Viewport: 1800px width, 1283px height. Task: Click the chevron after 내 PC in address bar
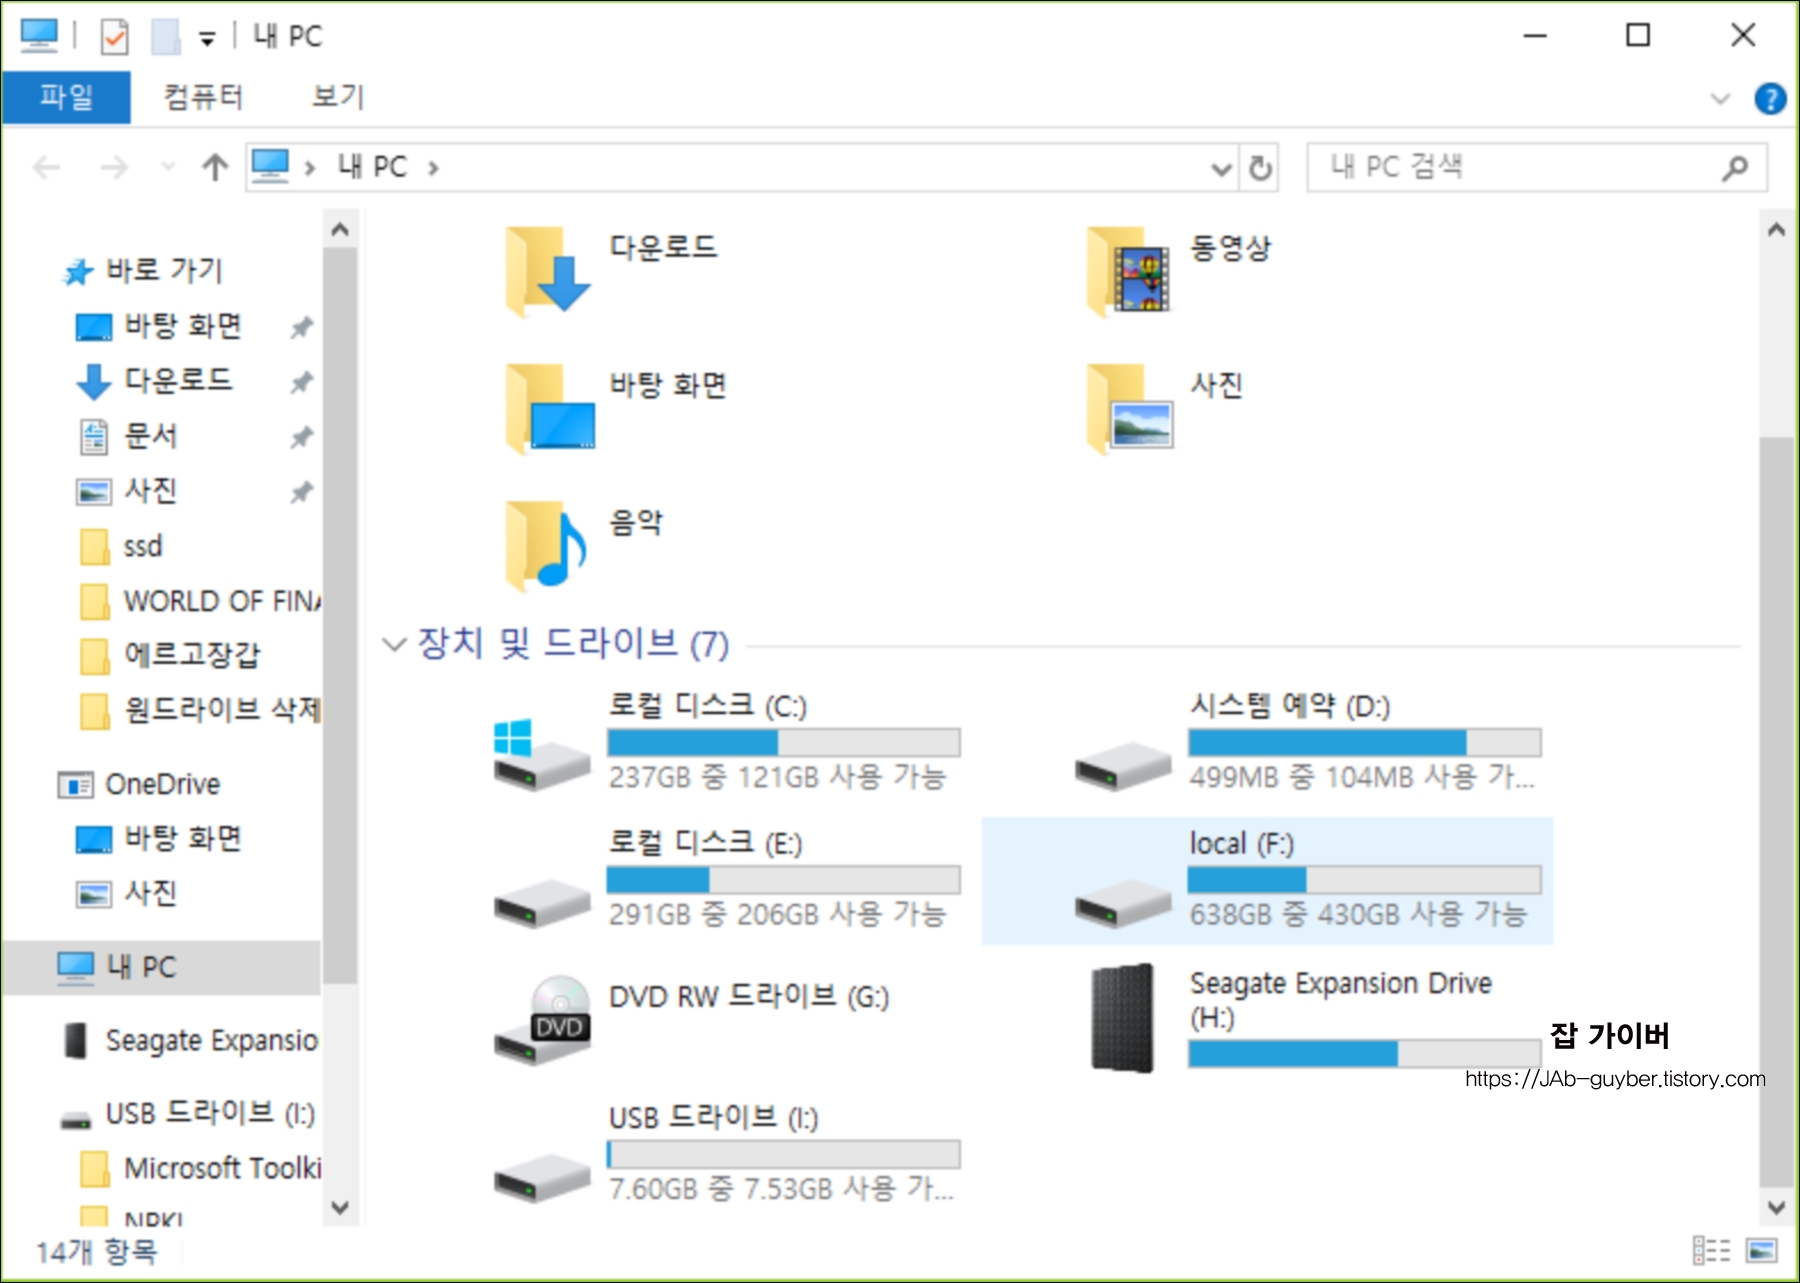pos(433,167)
